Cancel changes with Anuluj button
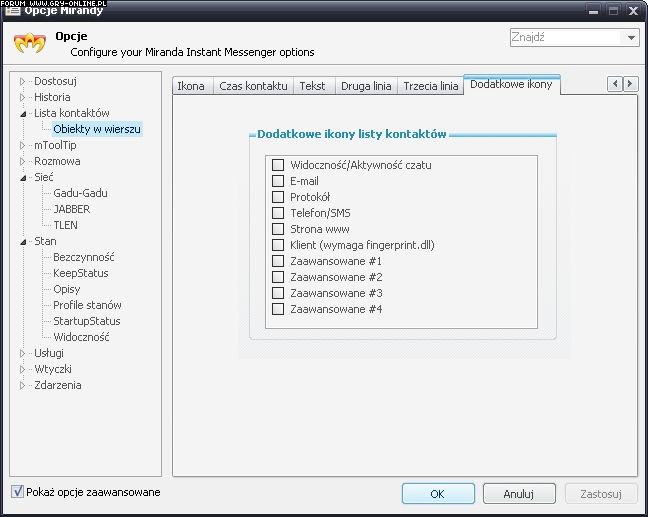 pos(519,494)
